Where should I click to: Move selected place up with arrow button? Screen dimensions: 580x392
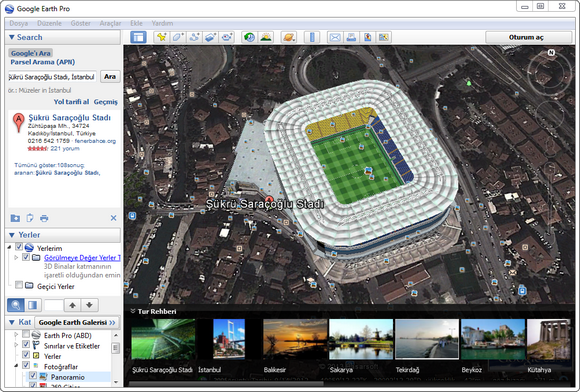pos(72,305)
